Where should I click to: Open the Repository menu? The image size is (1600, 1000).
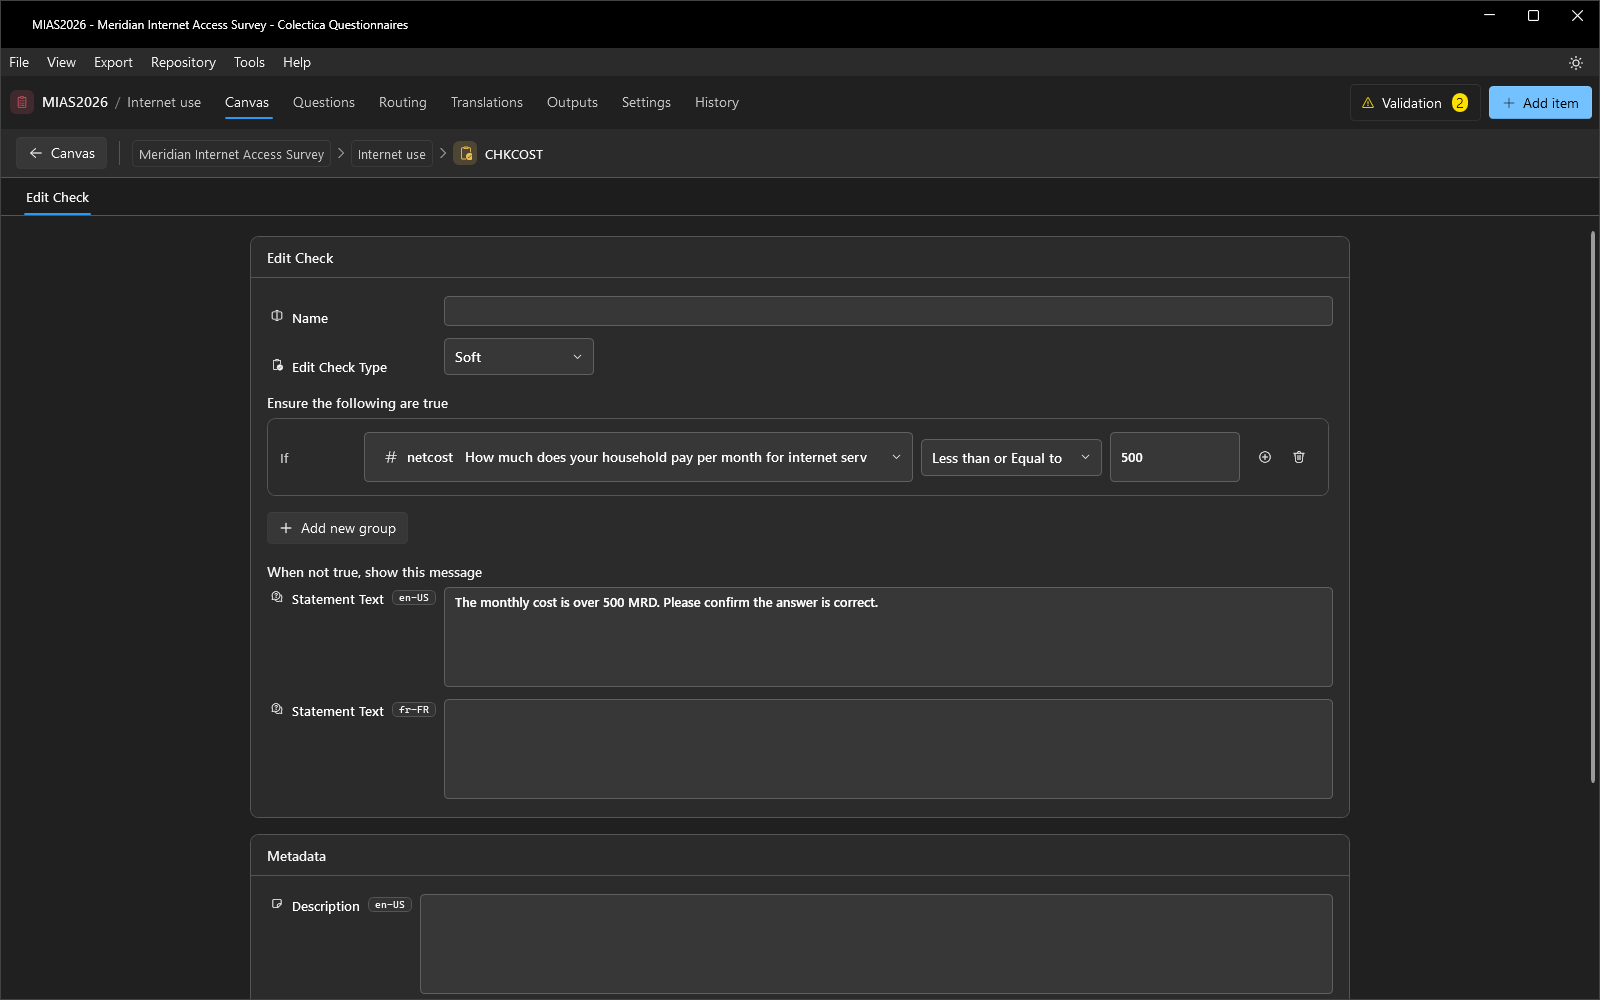click(x=183, y=62)
